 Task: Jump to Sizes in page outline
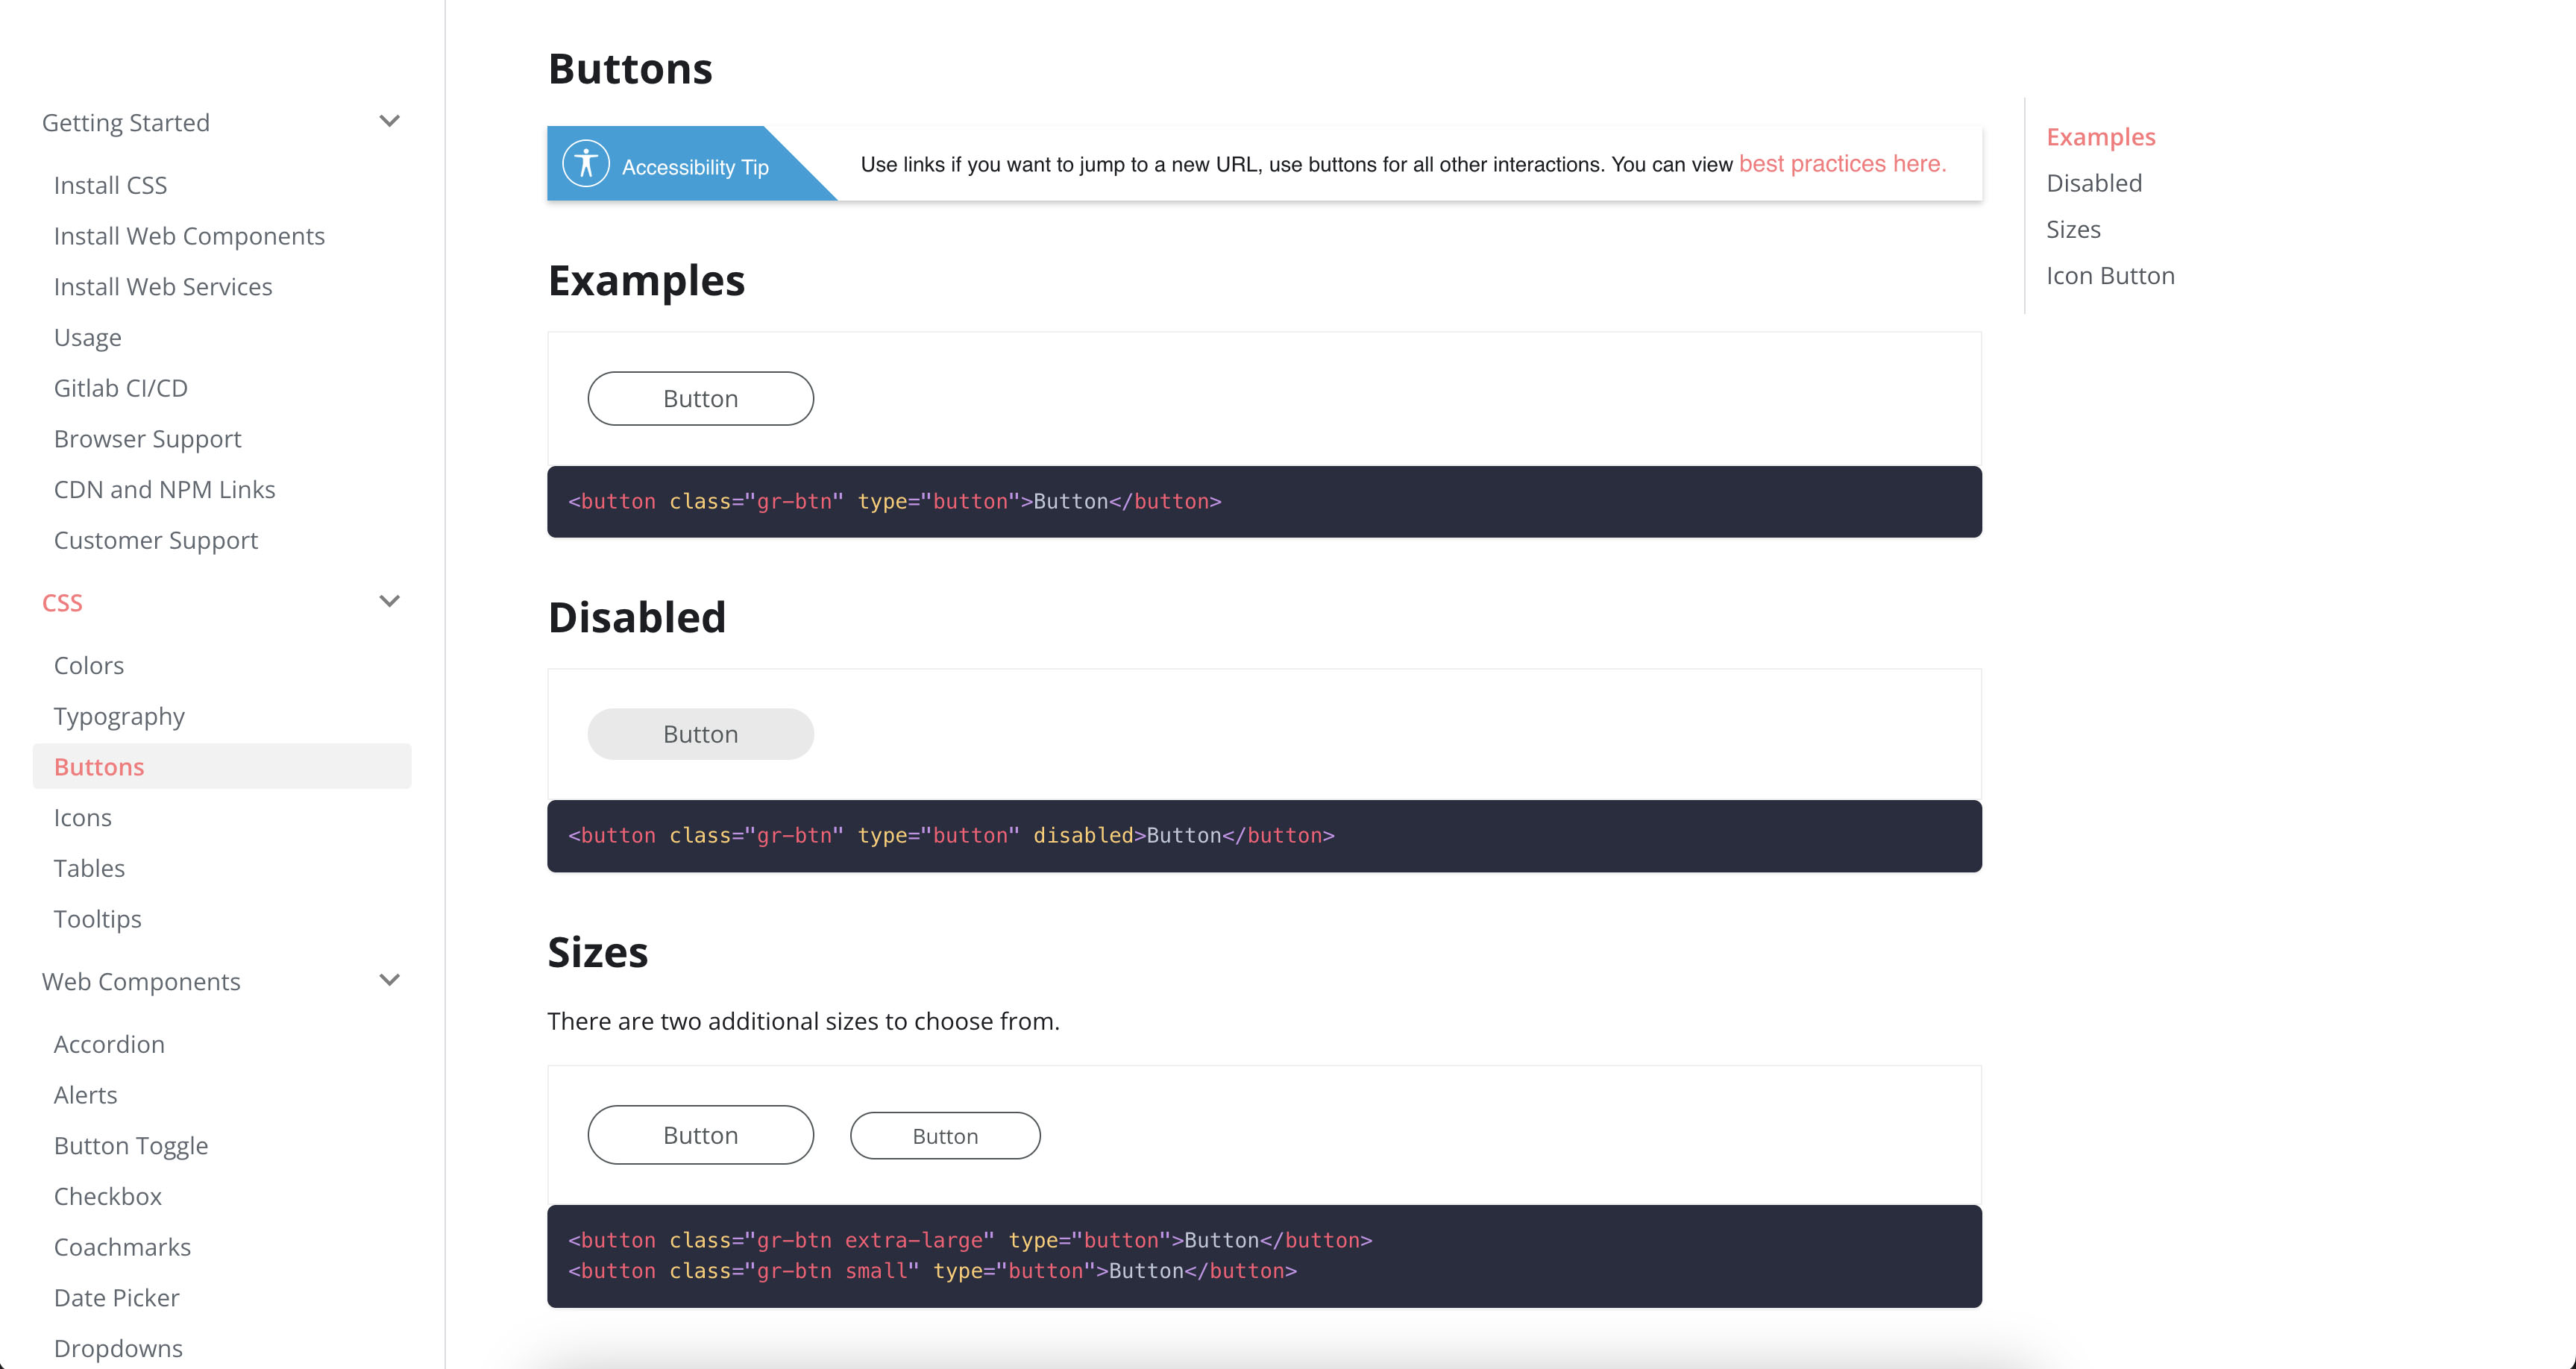2073,229
